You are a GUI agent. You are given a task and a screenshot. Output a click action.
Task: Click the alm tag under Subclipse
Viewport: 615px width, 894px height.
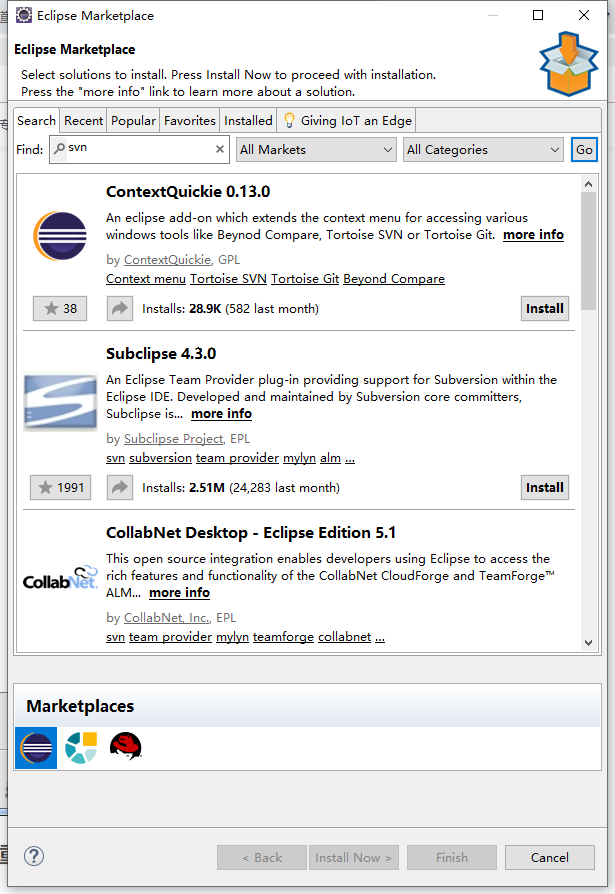pyautogui.click(x=331, y=458)
